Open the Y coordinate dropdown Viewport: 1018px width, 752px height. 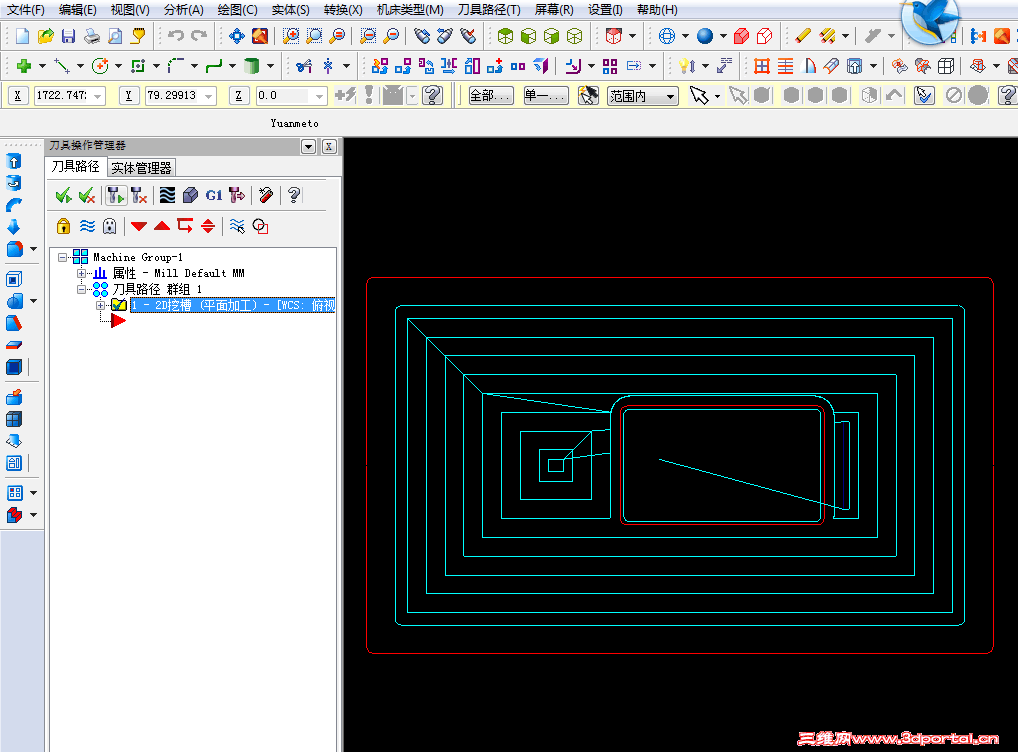pos(209,96)
